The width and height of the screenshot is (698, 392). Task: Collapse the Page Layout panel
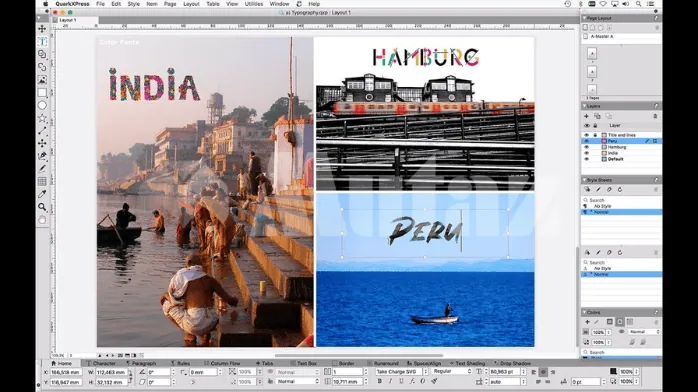584,18
